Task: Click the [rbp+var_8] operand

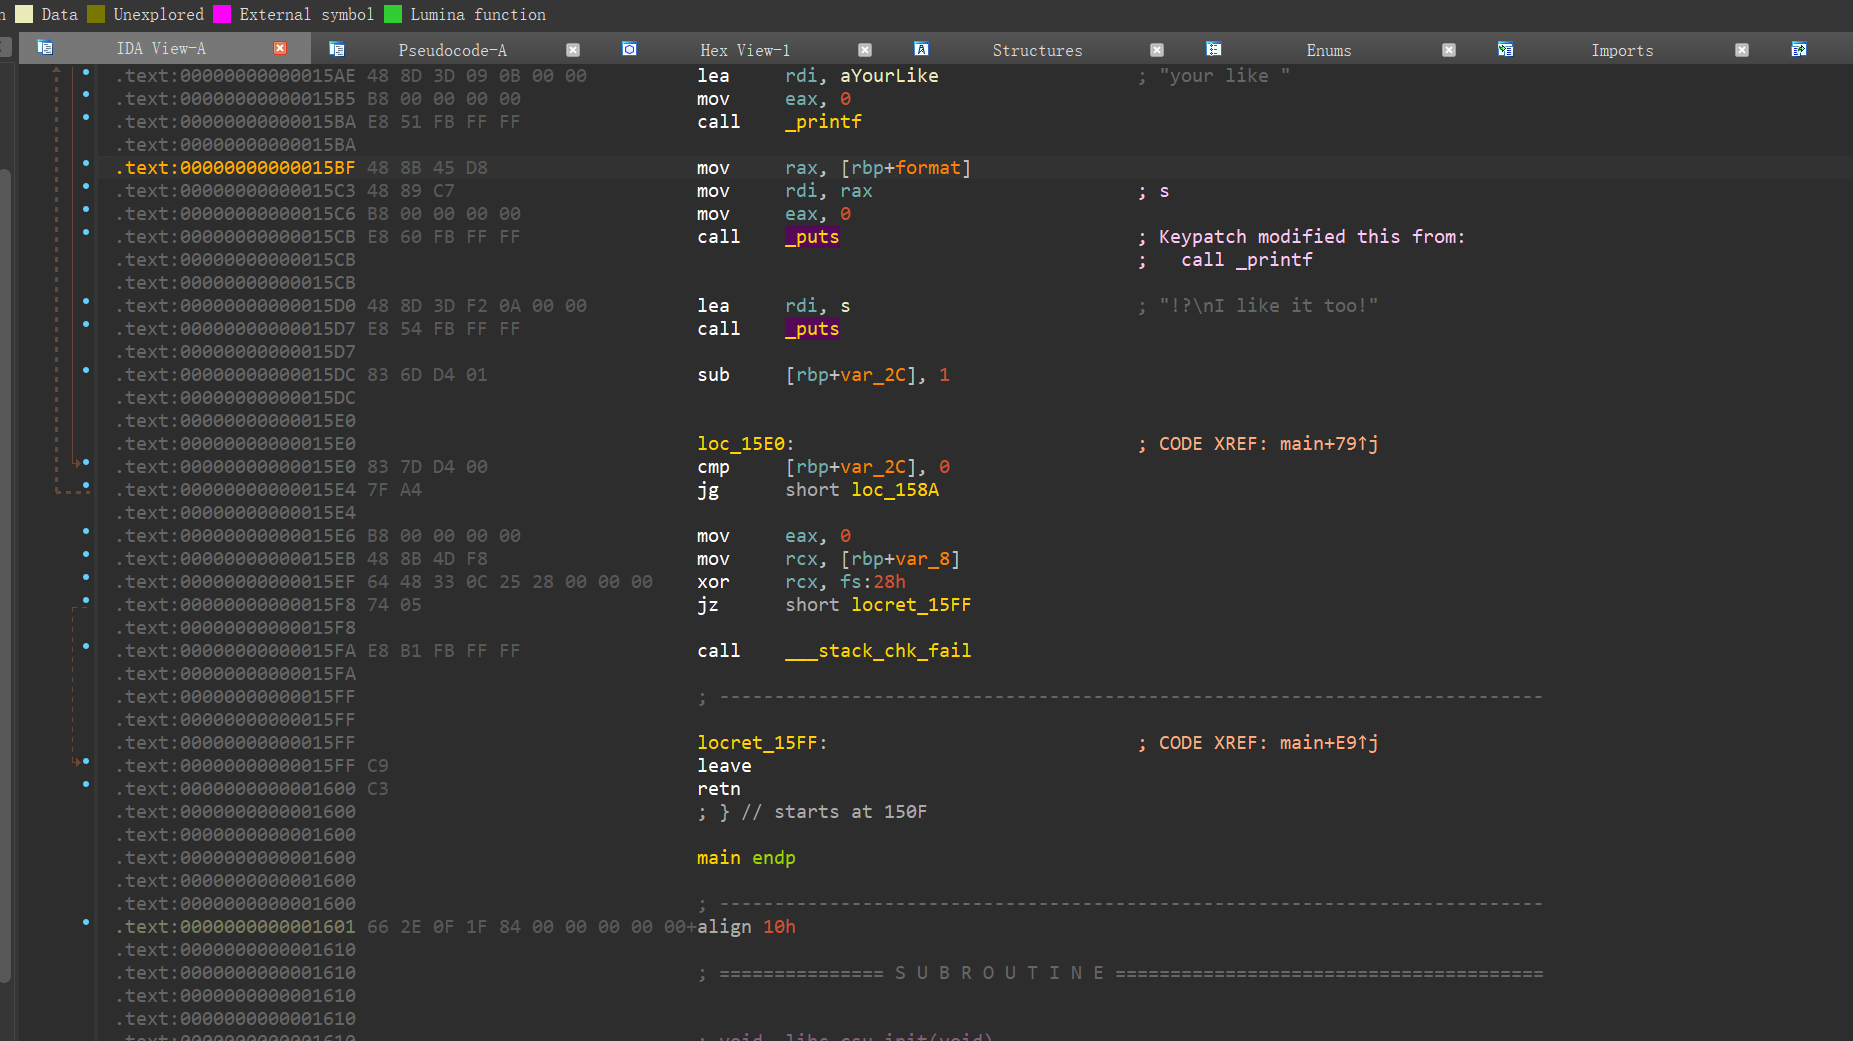Action: coord(900,559)
